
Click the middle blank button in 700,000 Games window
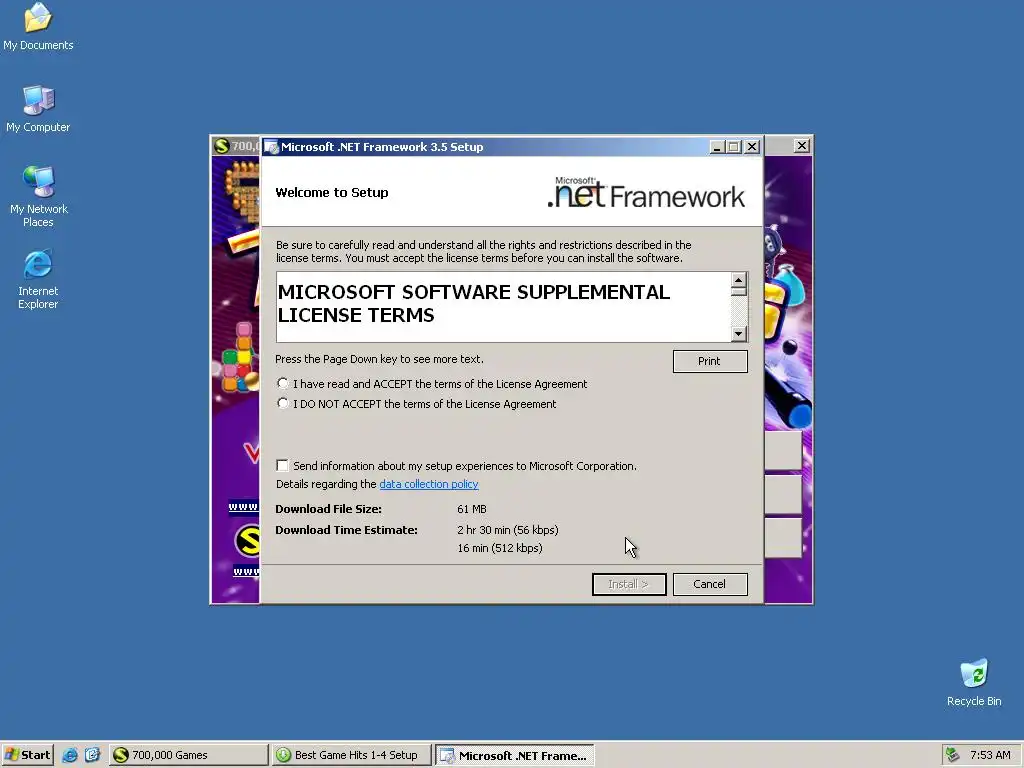coord(783,494)
